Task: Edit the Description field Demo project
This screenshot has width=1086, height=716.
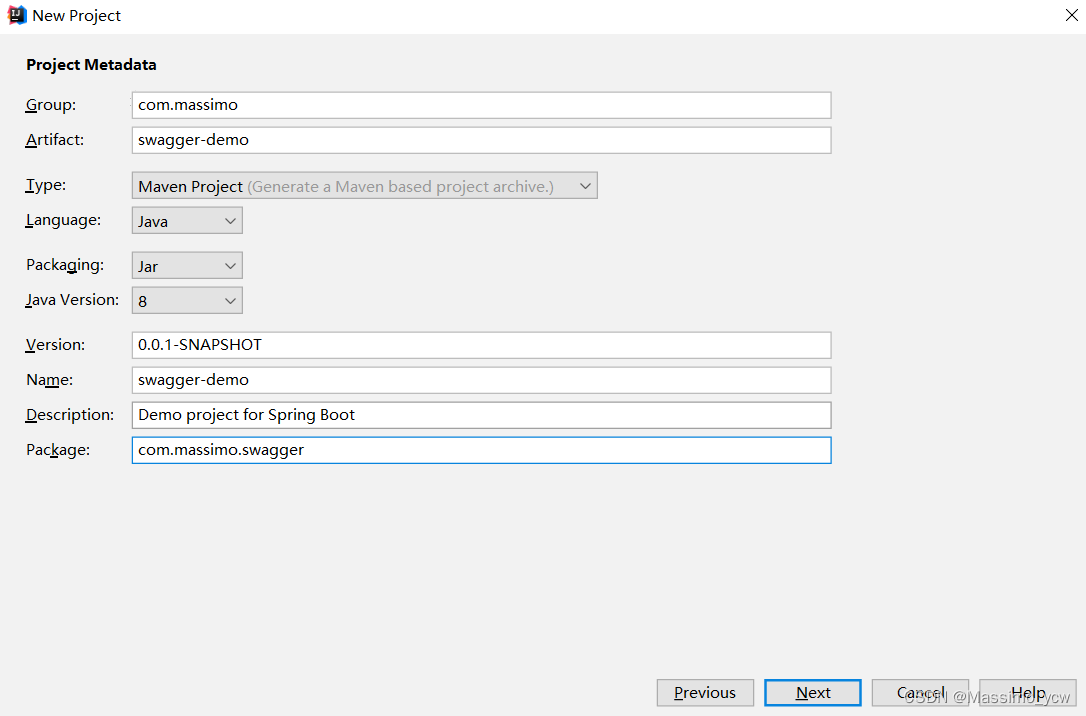Action: point(481,415)
